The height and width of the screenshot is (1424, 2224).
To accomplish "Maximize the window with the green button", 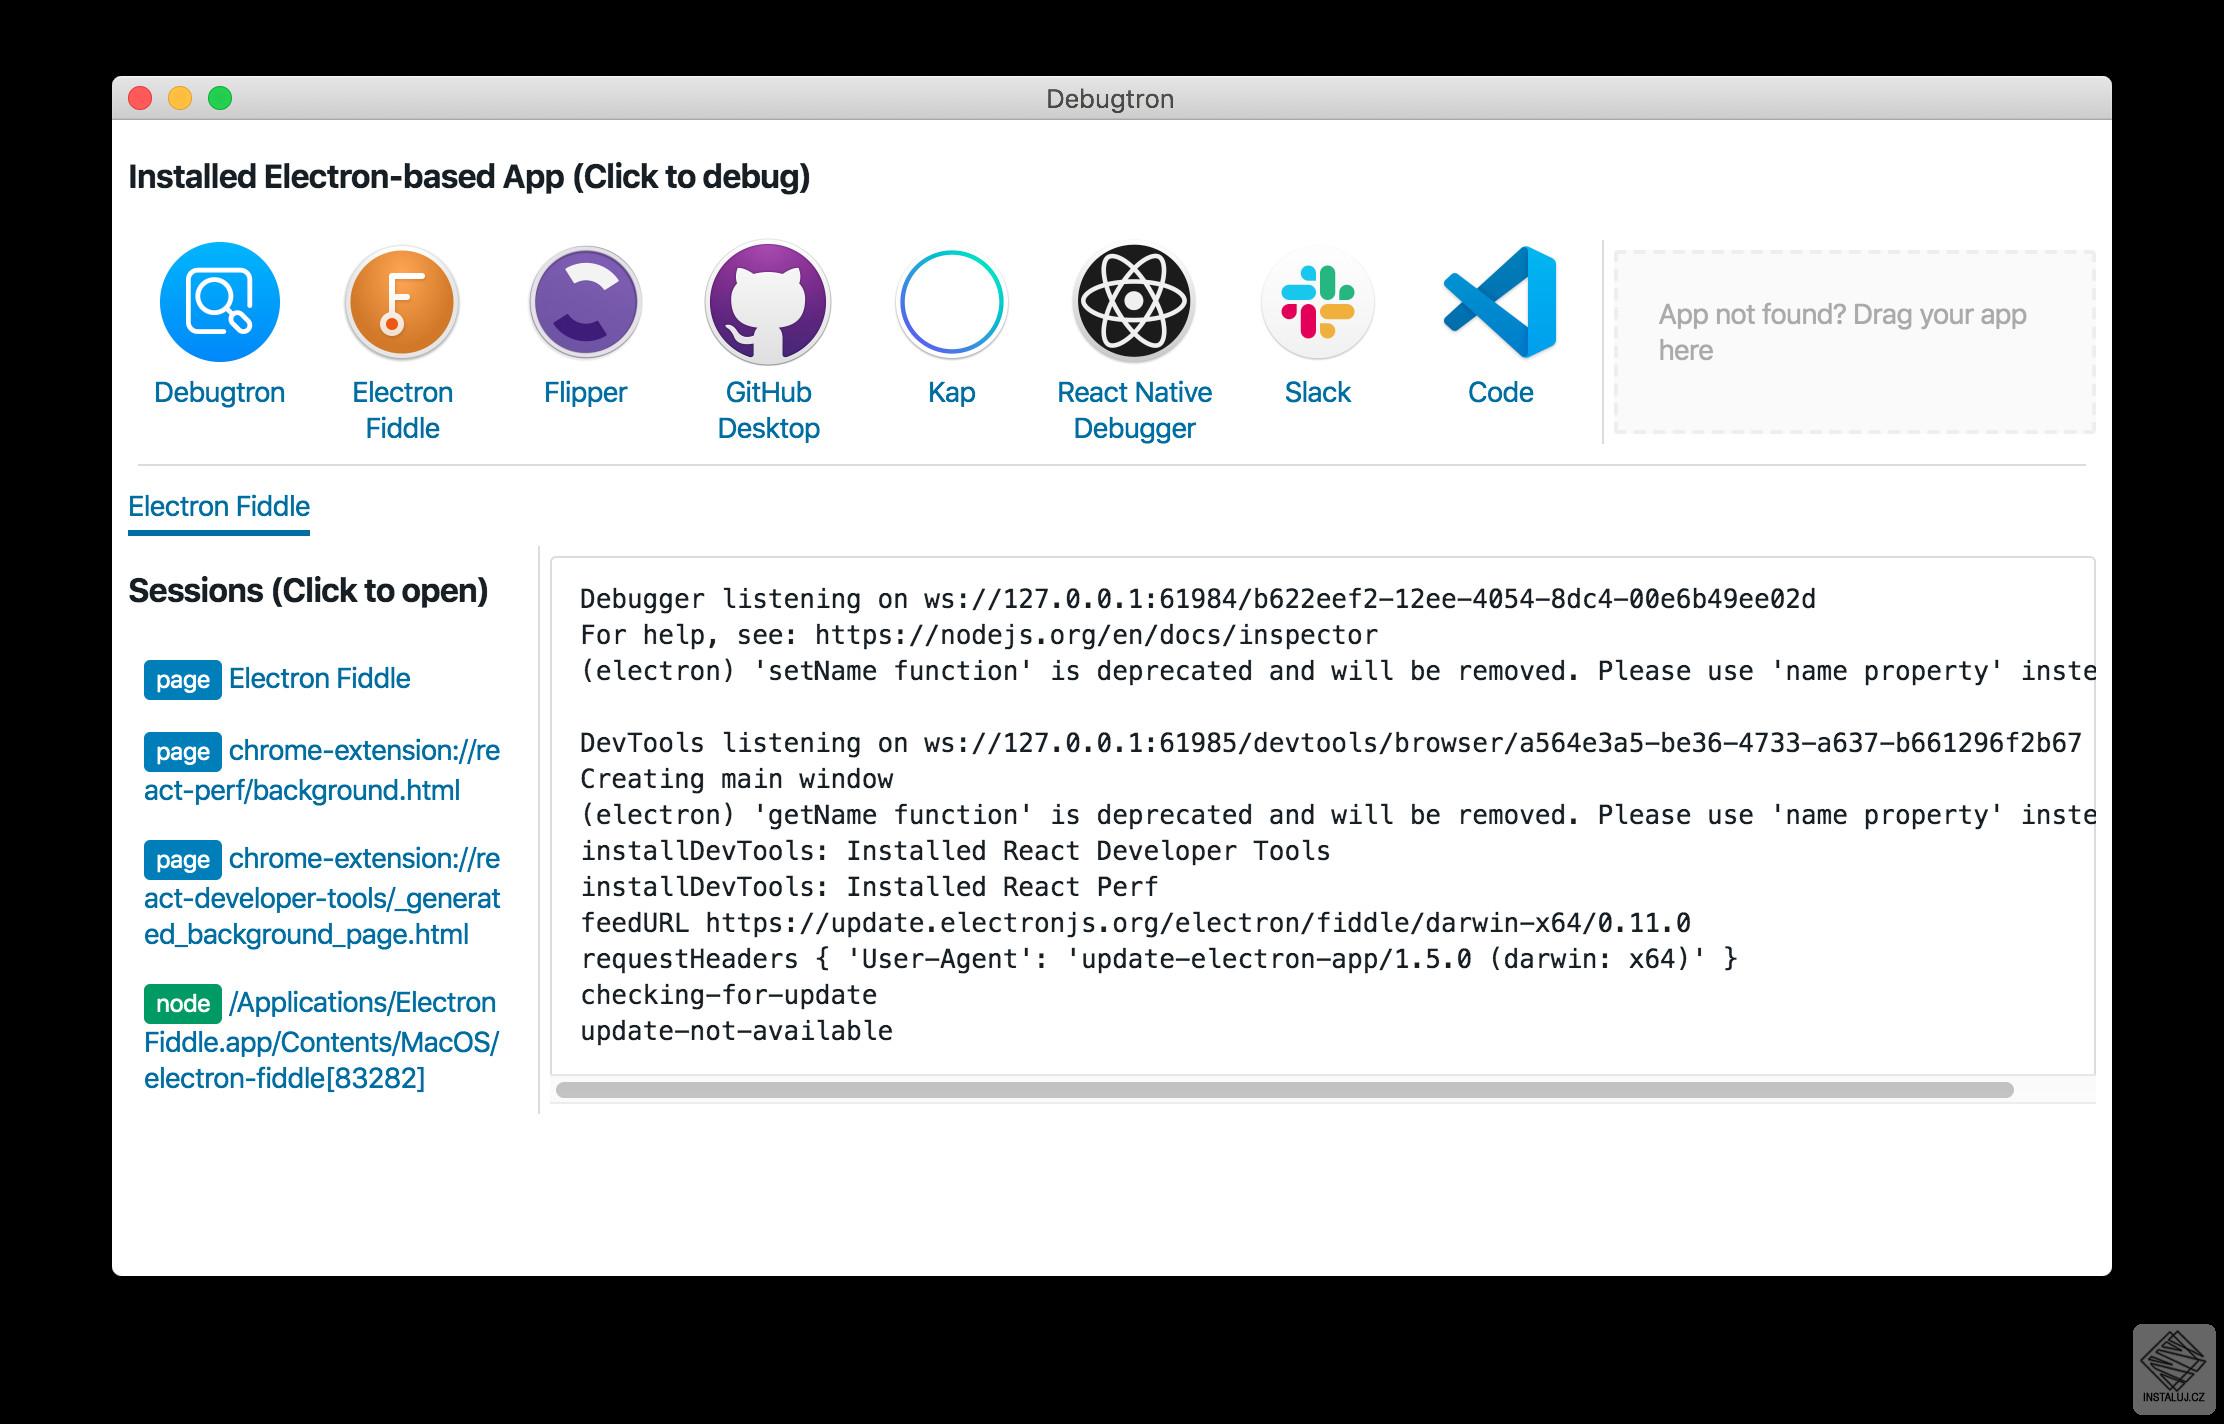I will (x=220, y=98).
